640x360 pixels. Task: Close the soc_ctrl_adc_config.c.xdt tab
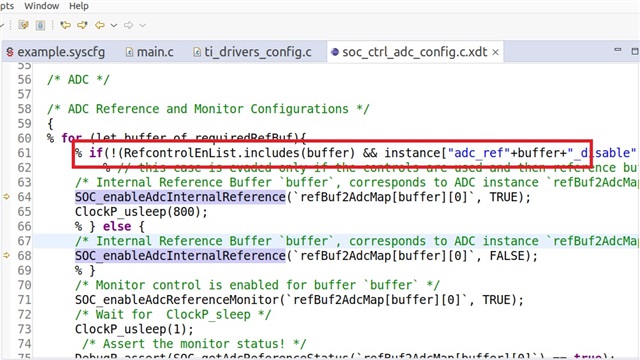496,52
